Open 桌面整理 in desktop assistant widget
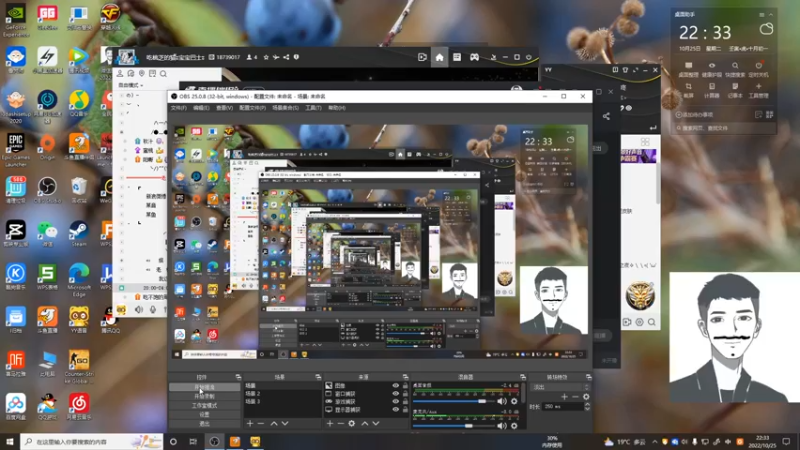The image size is (800, 450). (688, 69)
